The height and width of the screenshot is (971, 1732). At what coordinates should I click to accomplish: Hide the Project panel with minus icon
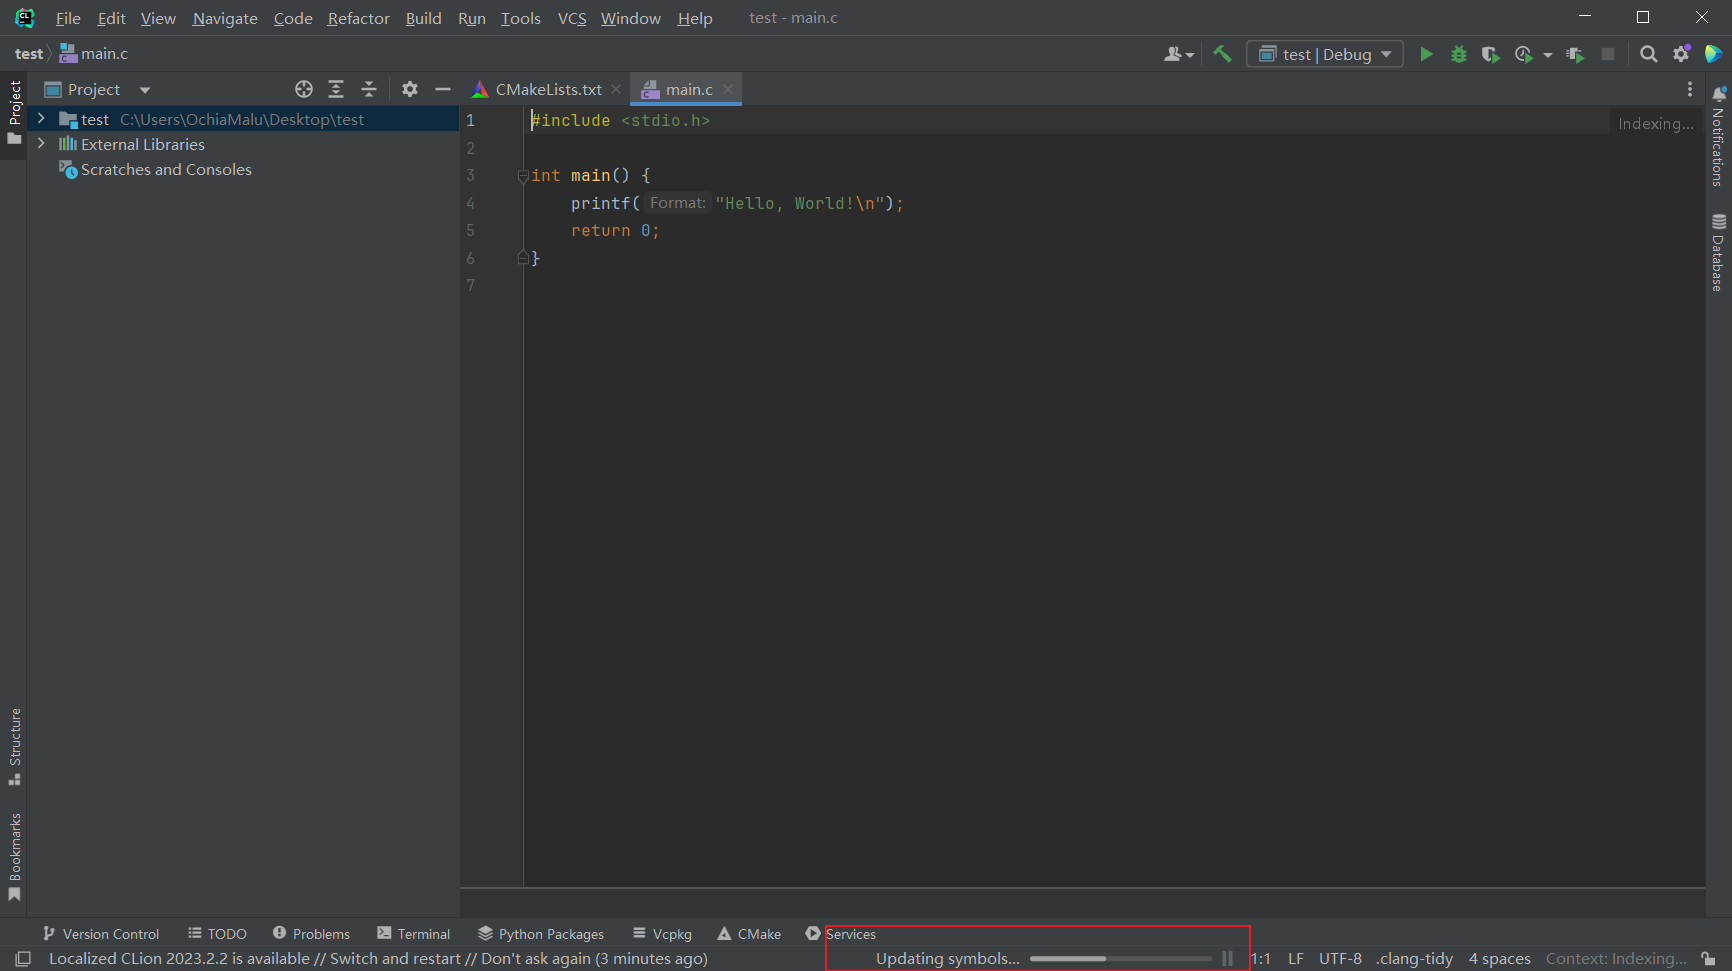[443, 89]
